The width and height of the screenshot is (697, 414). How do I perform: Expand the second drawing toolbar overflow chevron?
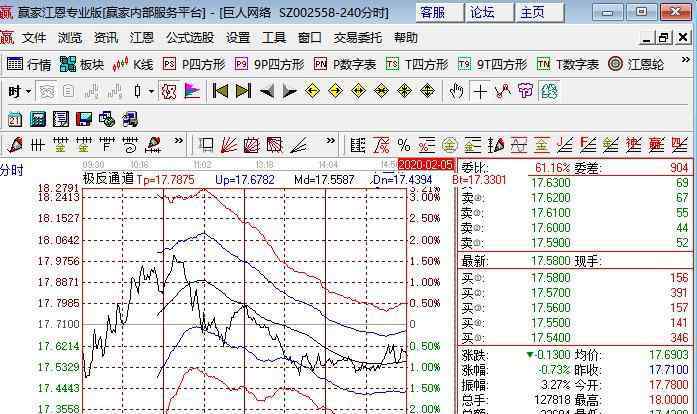click(330, 141)
